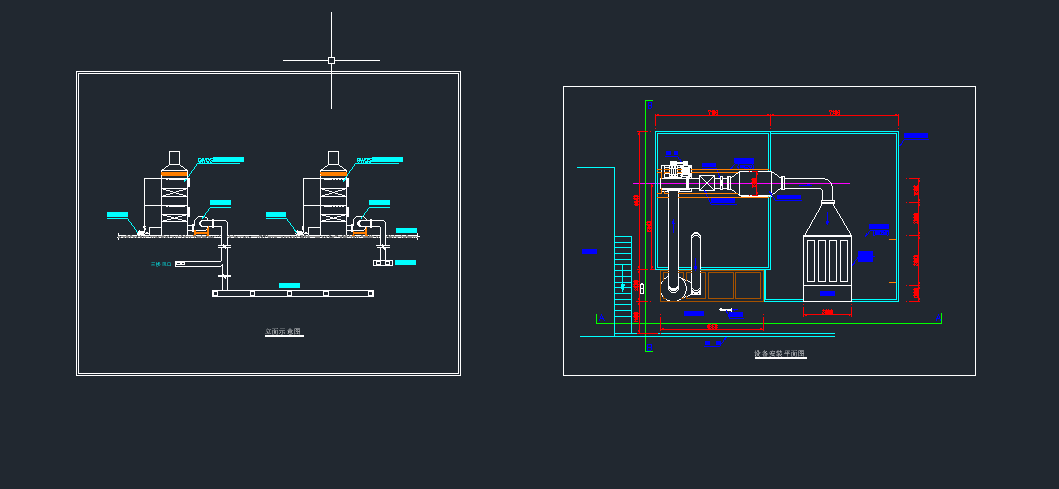The height and width of the screenshot is (489, 1059).
Task: Select the left scrubber tower body
Action: (174, 193)
